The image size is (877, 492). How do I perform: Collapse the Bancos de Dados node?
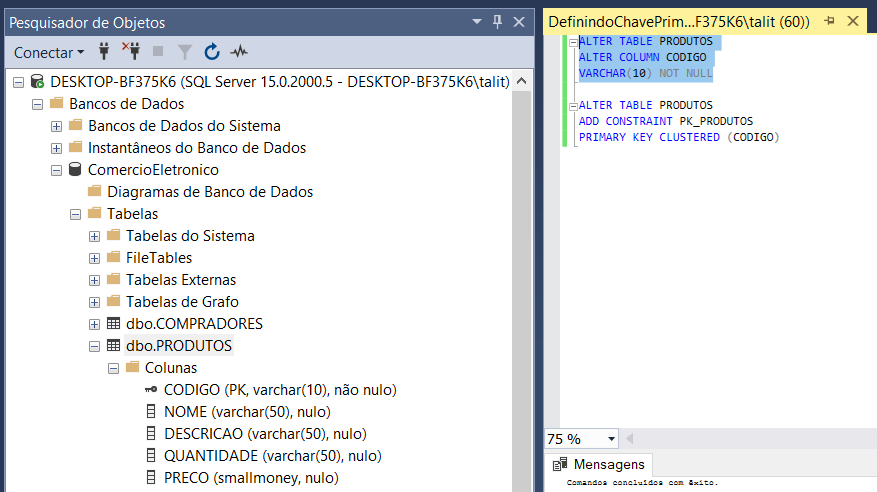37,104
